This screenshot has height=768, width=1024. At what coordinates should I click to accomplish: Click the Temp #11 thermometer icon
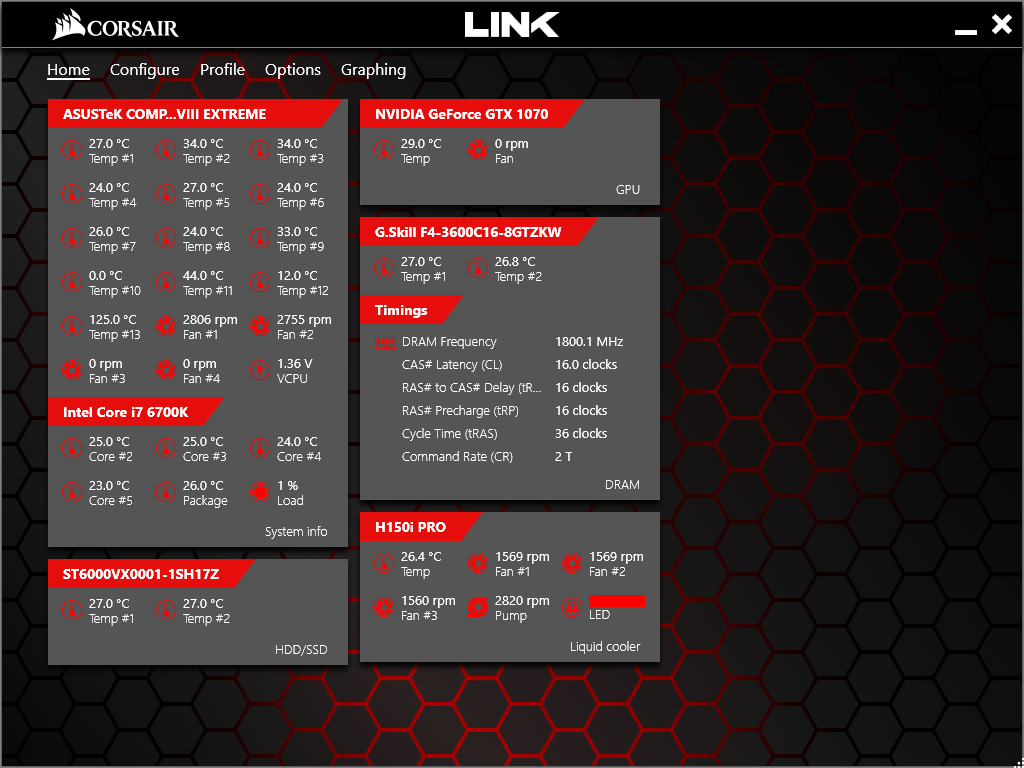coord(166,283)
